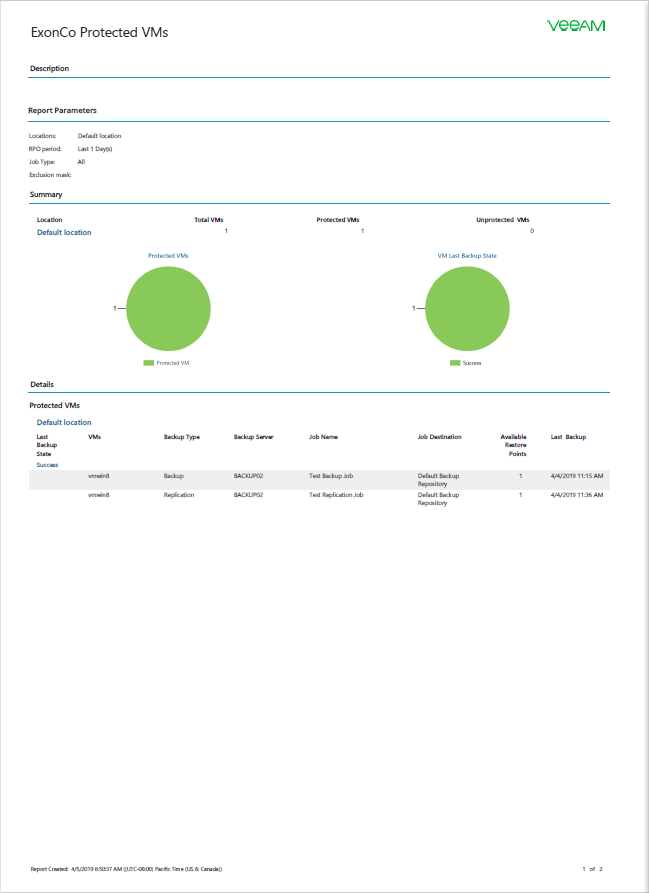Click the 'Last 1 Day(s)' value
Image resolution: width=649 pixels, height=893 pixels.
(x=95, y=149)
